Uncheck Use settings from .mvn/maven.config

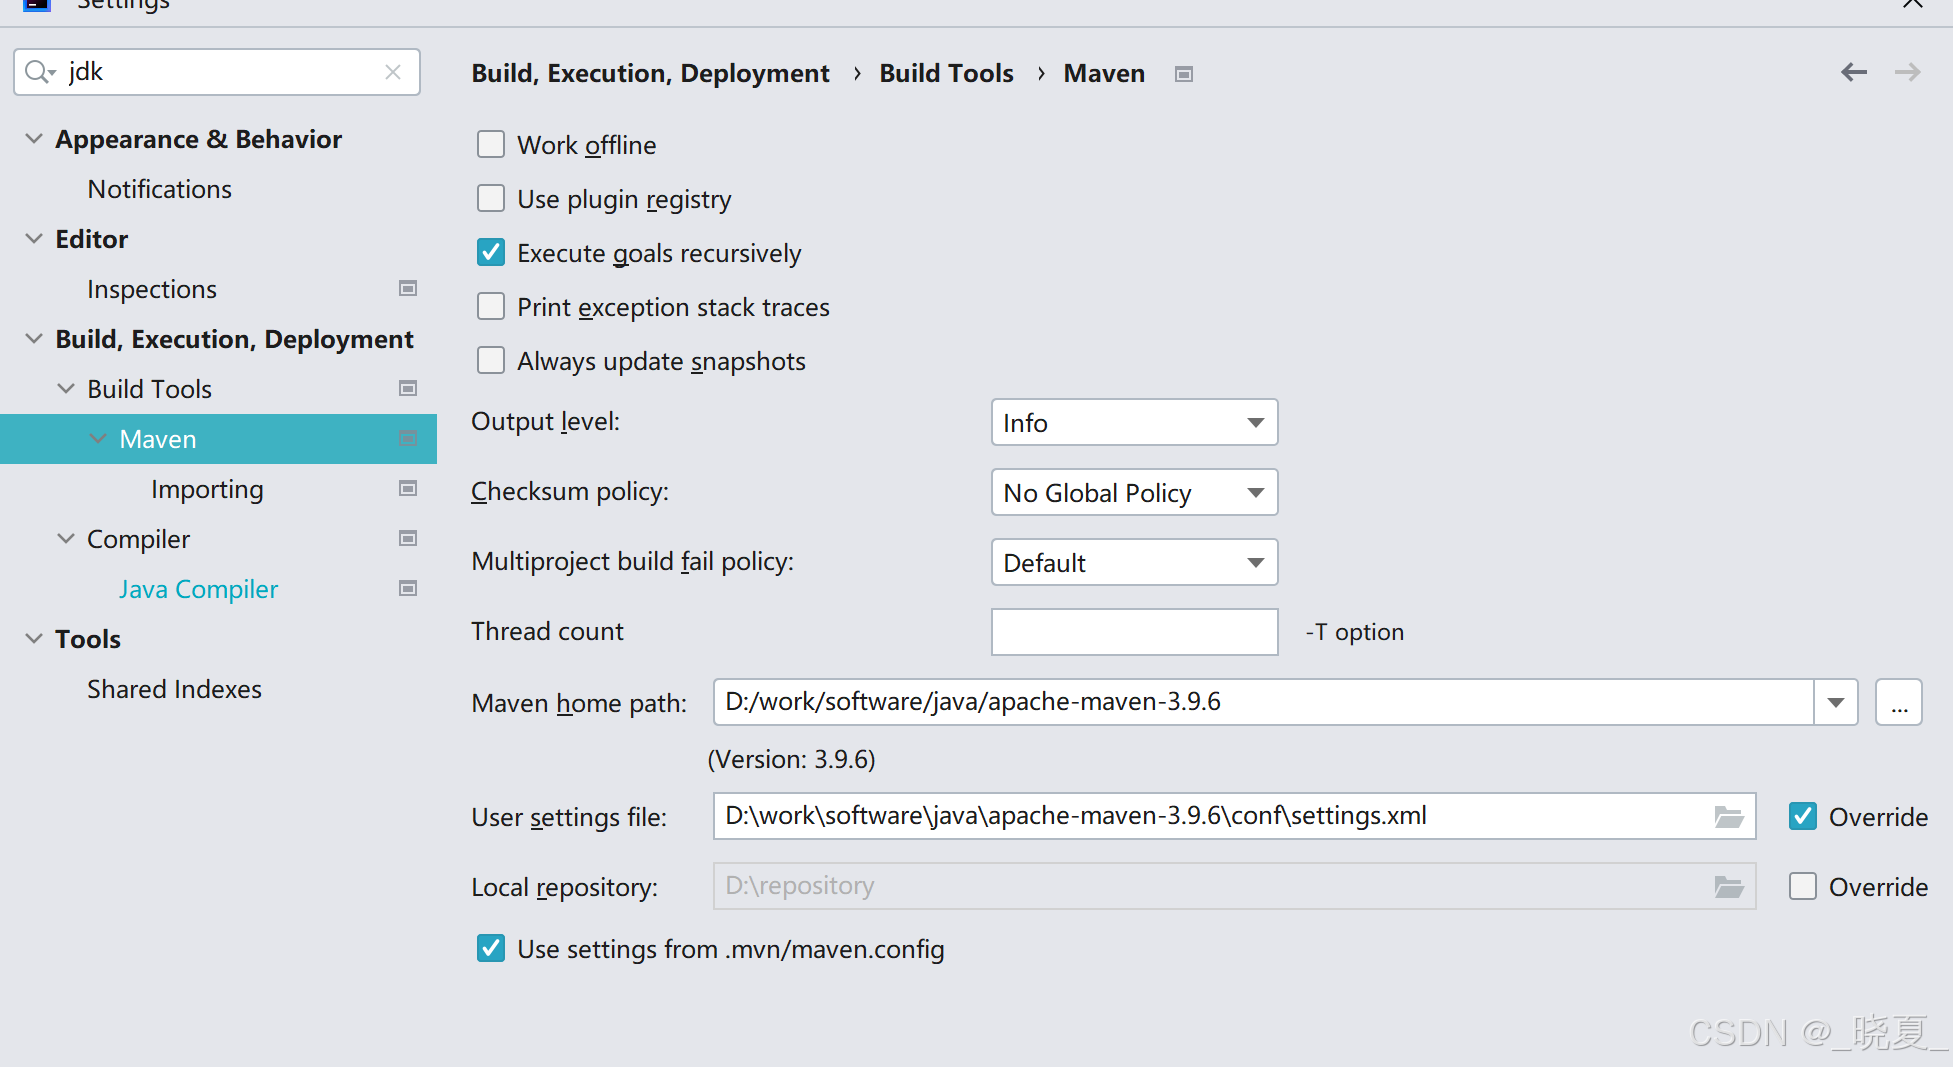(x=491, y=949)
